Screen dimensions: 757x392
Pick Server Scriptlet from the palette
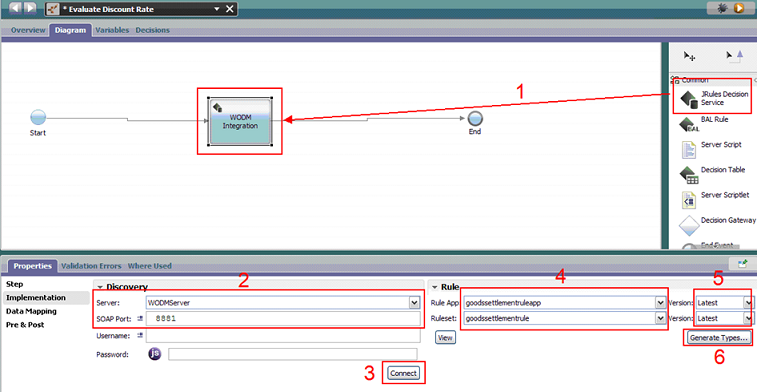pos(715,199)
